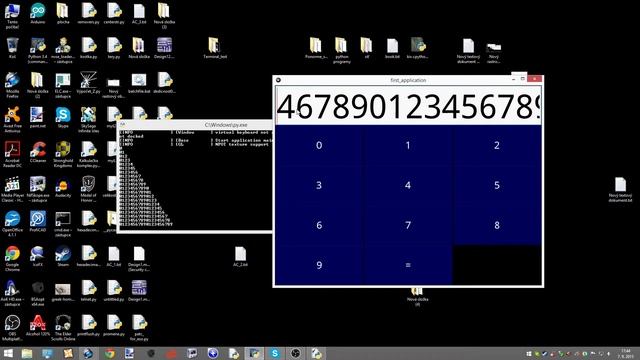
Task: Open the Steam desktop shortcut
Action: click(x=63, y=256)
